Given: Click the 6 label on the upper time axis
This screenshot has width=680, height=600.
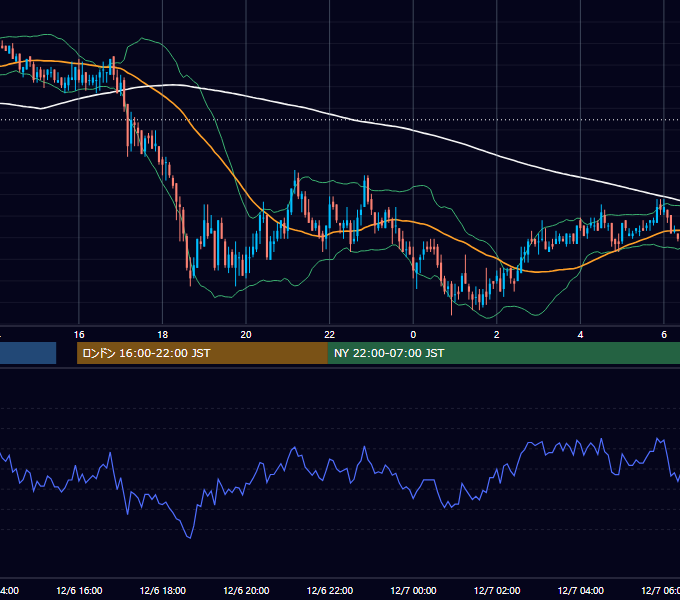Looking at the screenshot, I should pos(664,335).
